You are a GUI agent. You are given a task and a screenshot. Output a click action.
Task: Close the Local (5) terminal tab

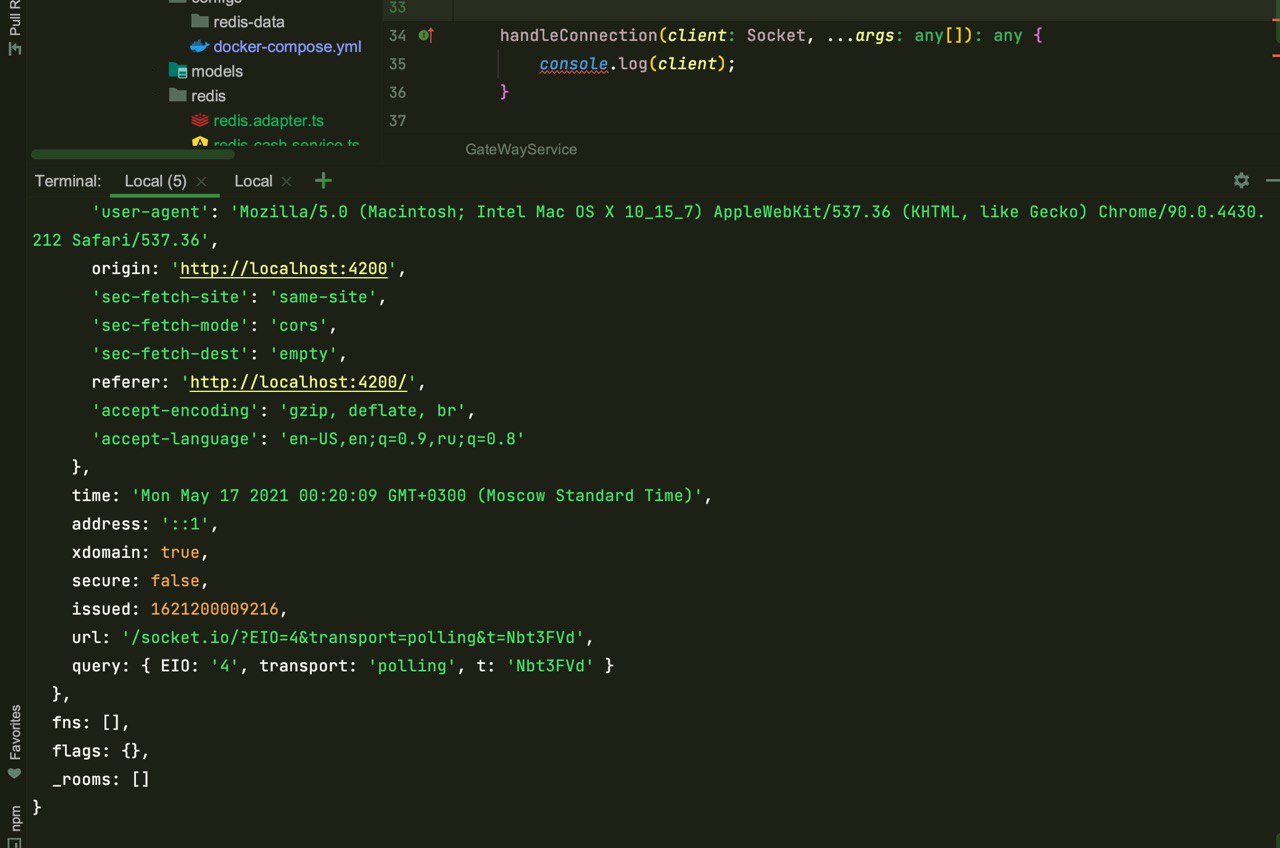pos(201,181)
